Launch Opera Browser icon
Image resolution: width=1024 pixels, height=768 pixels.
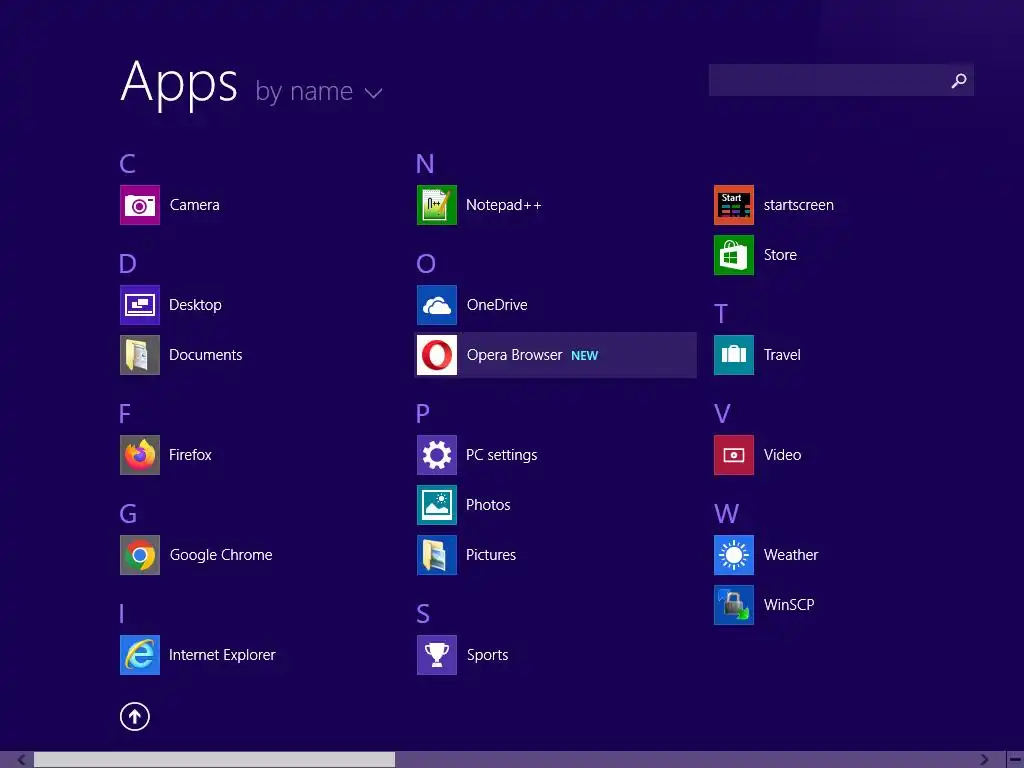click(437, 355)
